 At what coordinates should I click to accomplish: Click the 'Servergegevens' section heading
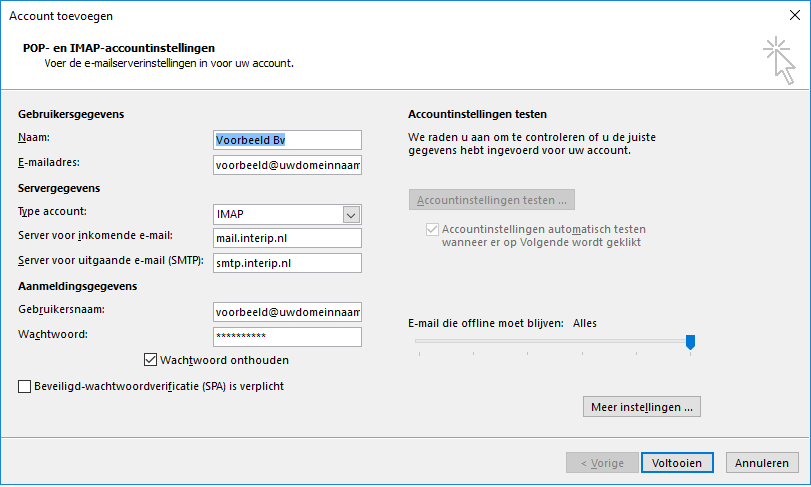pyautogui.click(x=59, y=188)
